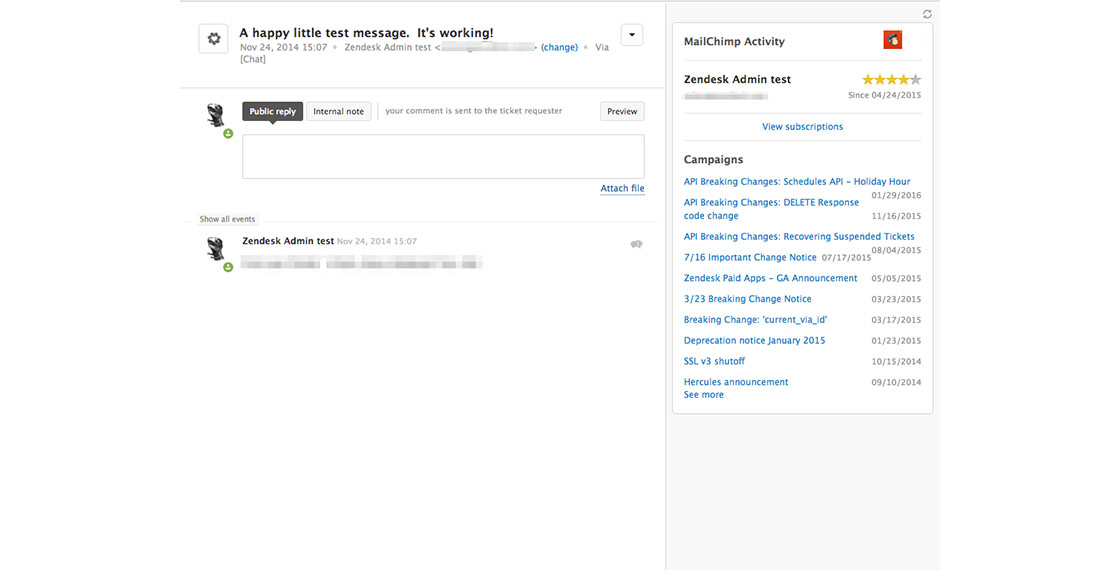Image resolution: width=1120 pixels, height=570 pixels.
Task: Click the MailChimp monkey logo icon
Action: (x=893, y=40)
